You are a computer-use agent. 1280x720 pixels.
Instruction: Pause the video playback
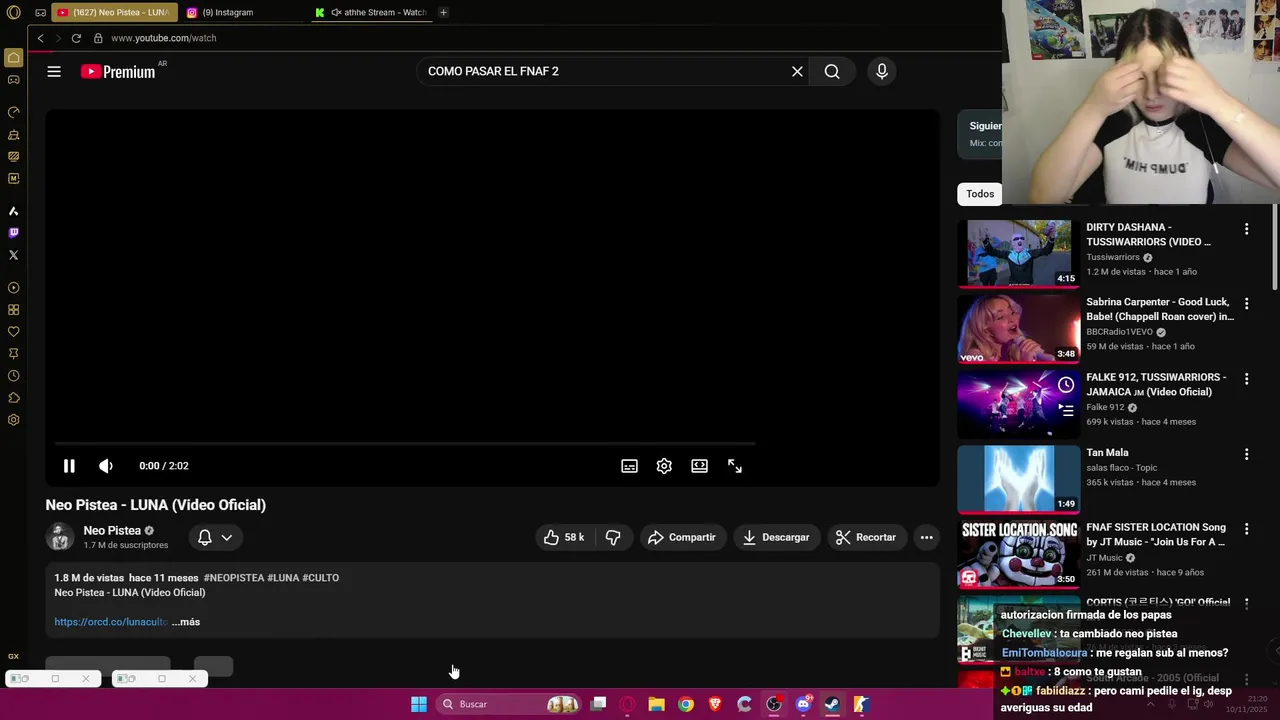coord(69,466)
